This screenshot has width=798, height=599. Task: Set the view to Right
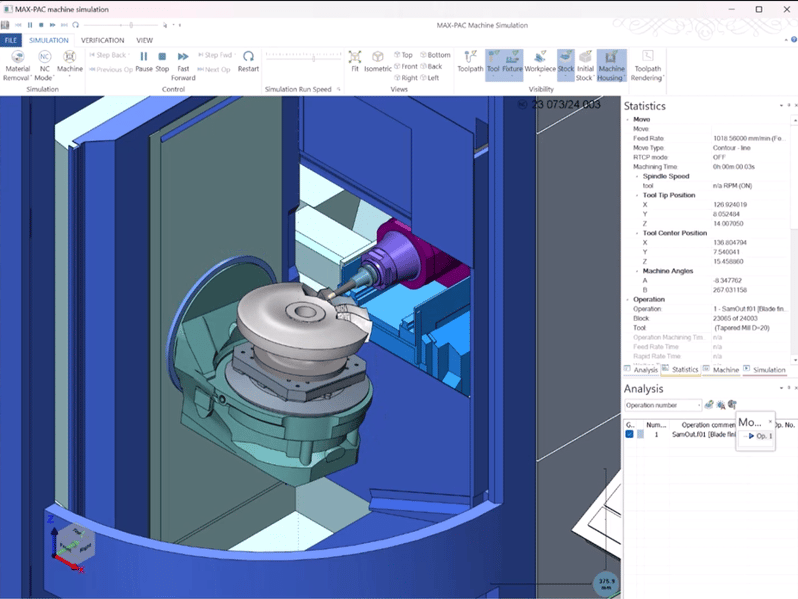(x=406, y=78)
